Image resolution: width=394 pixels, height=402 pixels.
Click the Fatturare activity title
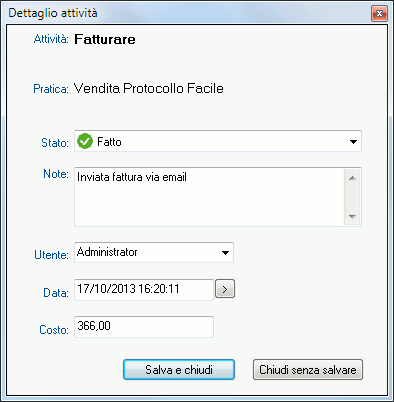[x=105, y=39]
